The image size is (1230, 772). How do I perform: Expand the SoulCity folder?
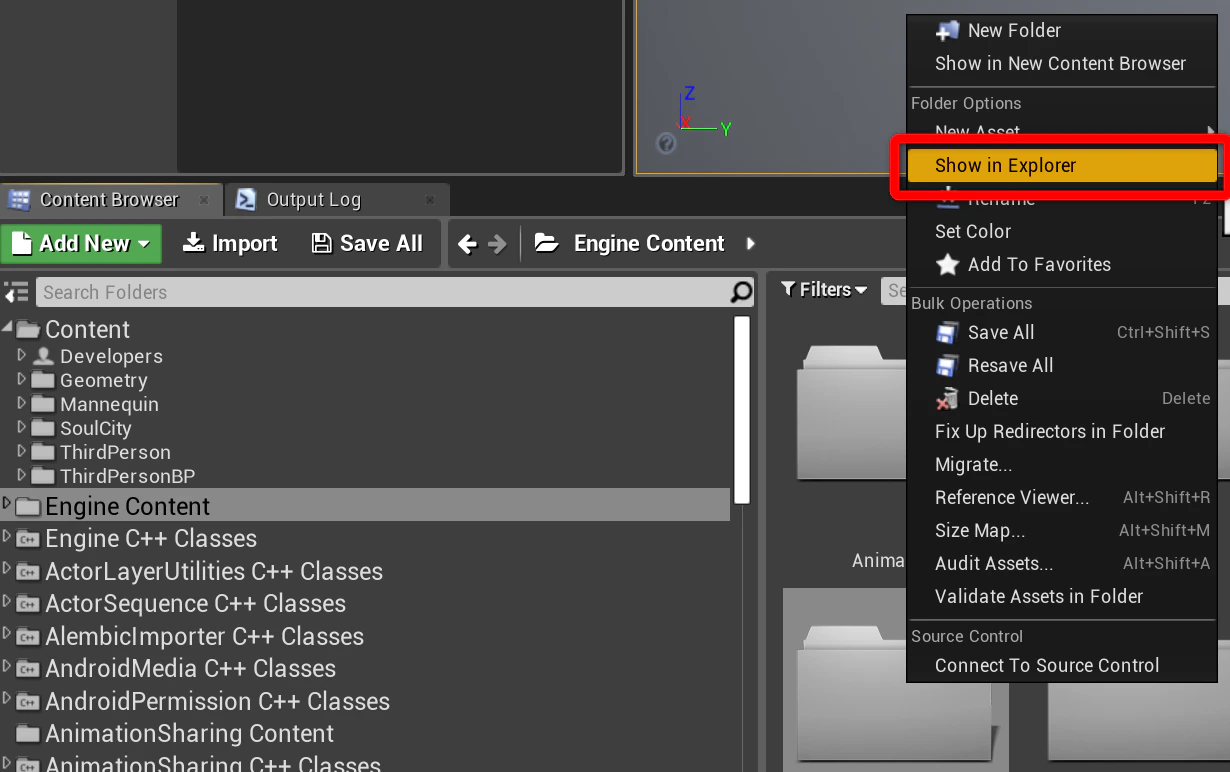click(22, 426)
